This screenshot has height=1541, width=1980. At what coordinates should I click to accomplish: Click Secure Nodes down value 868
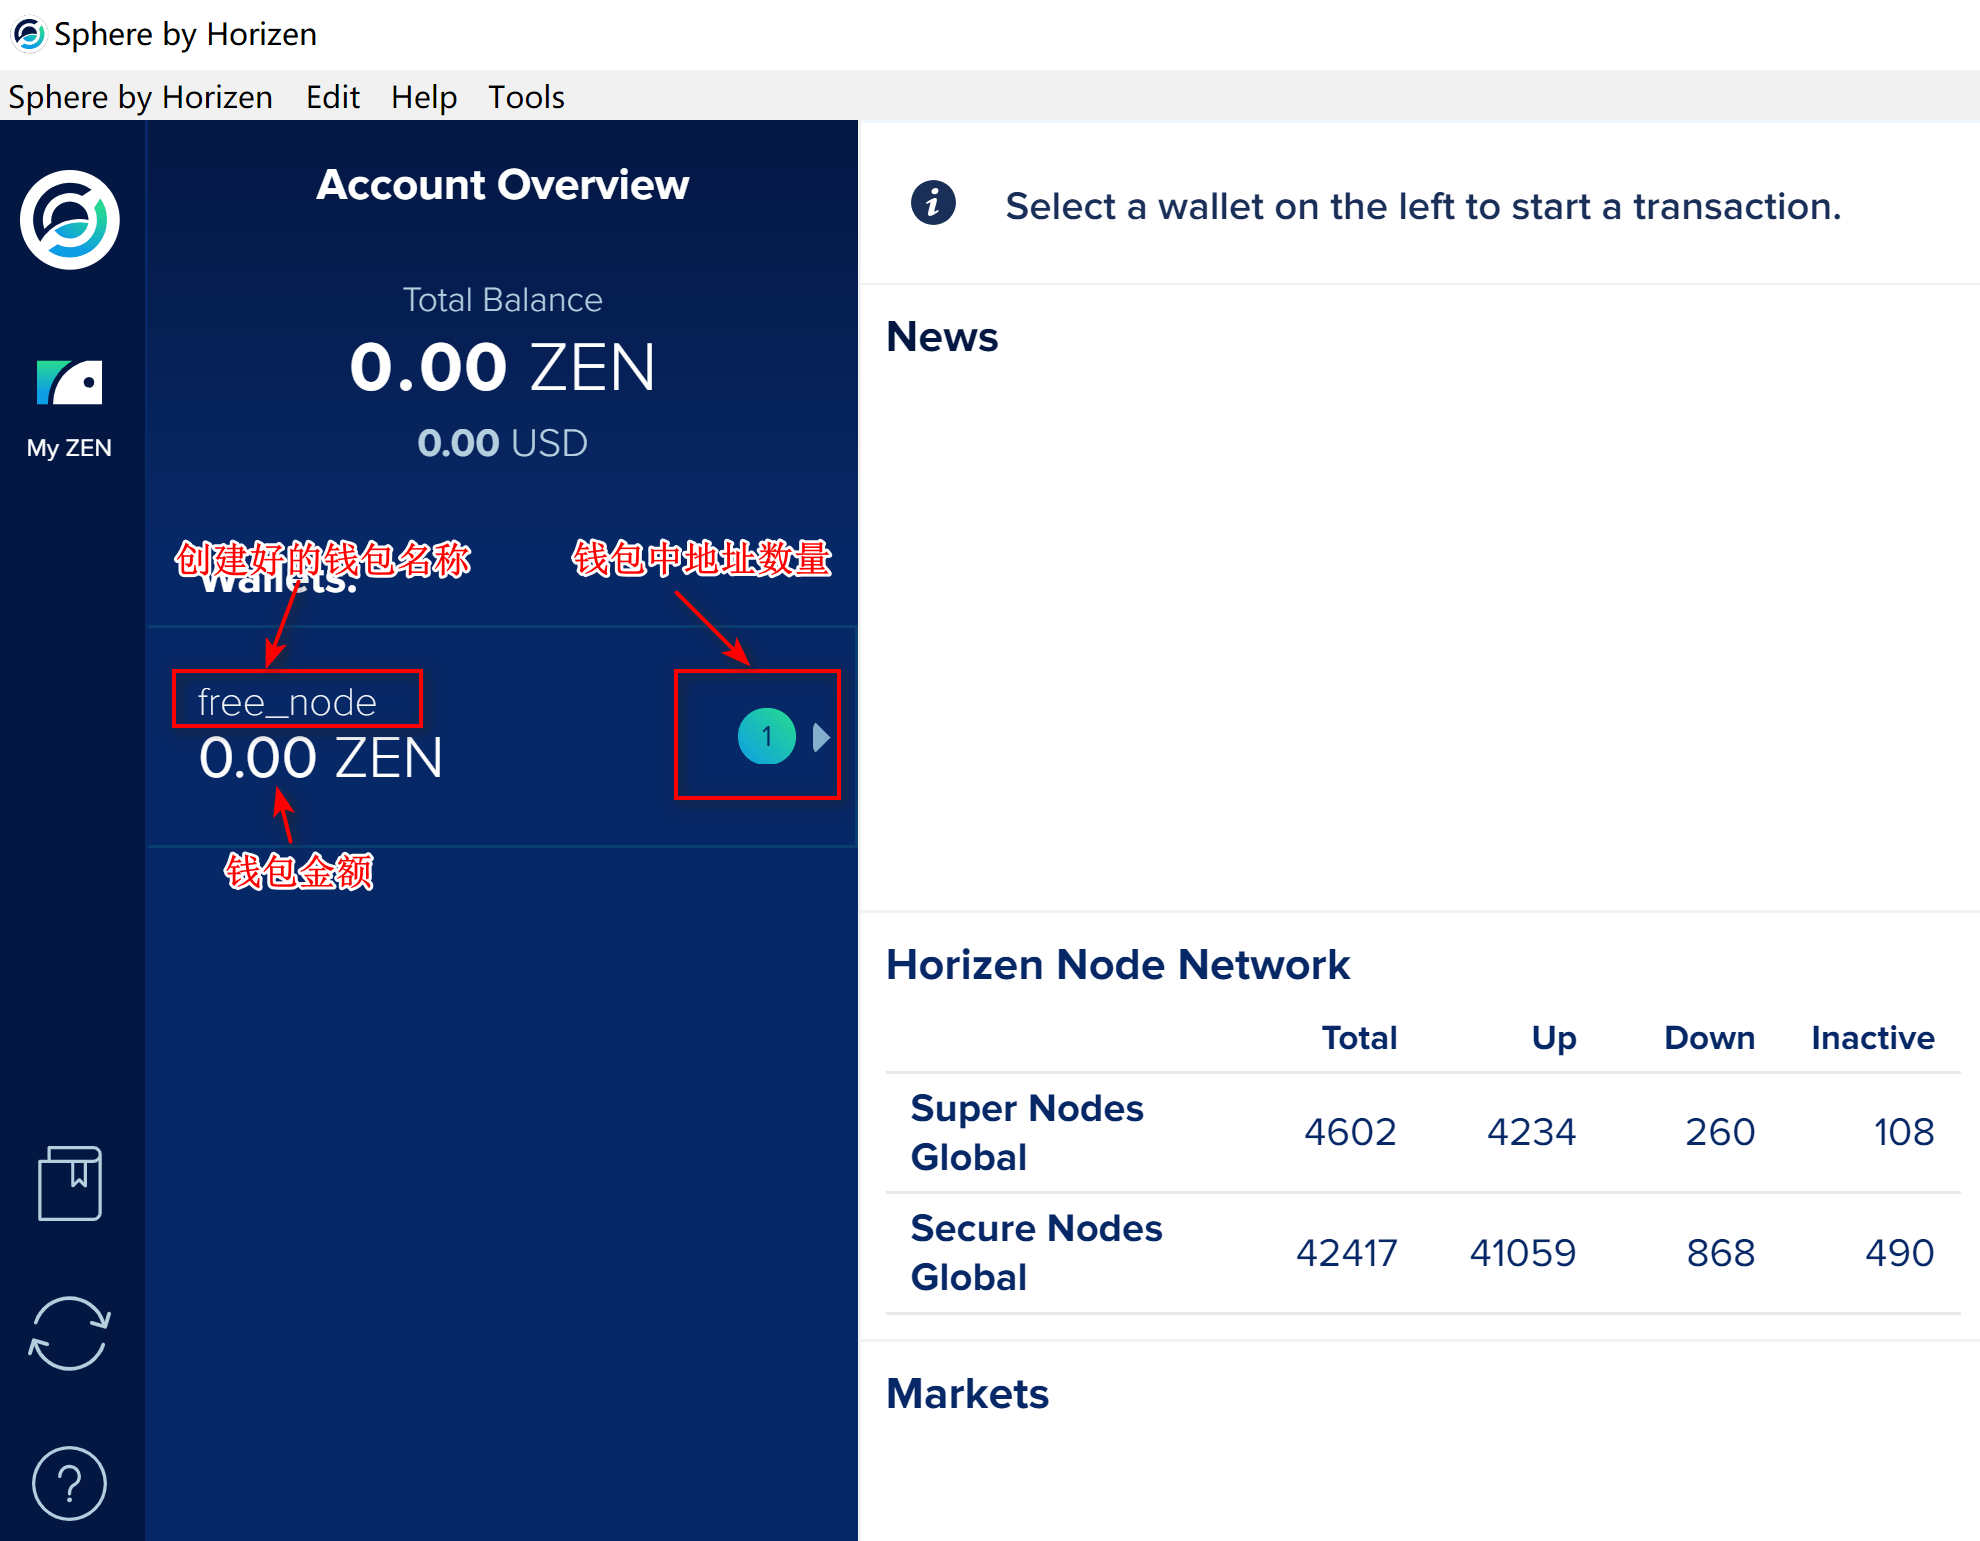click(x=1721, y=1253)
